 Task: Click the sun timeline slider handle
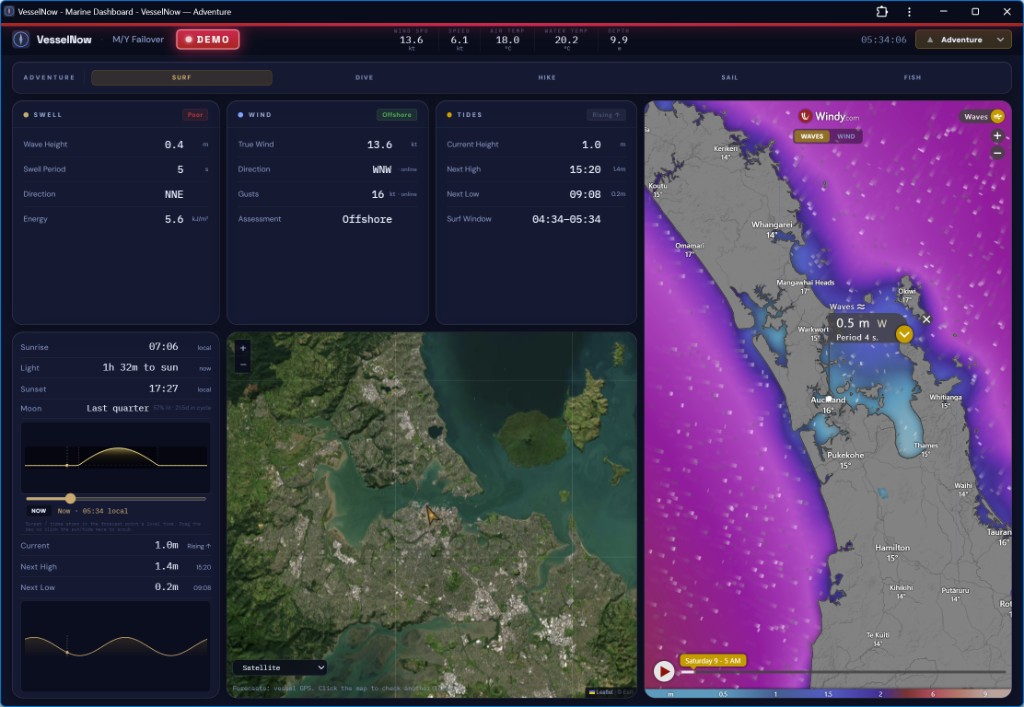click(71, 499)
